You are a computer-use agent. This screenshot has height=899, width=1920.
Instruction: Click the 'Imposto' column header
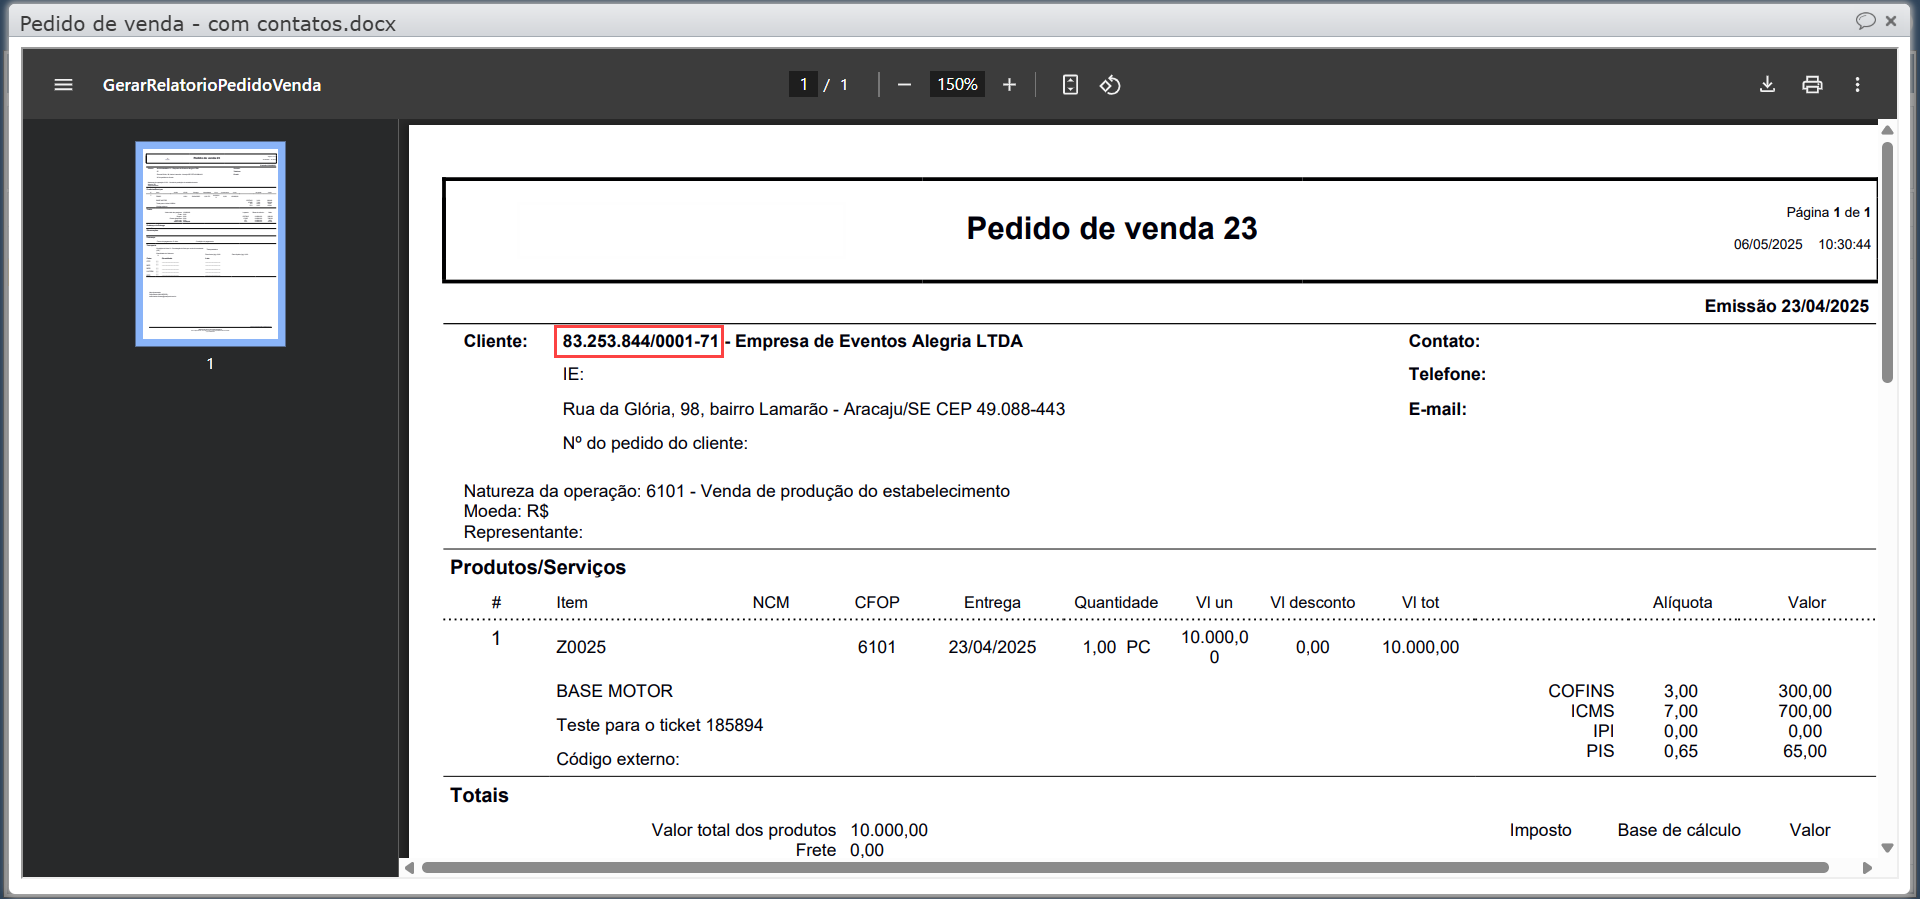tap(1540, 830)
